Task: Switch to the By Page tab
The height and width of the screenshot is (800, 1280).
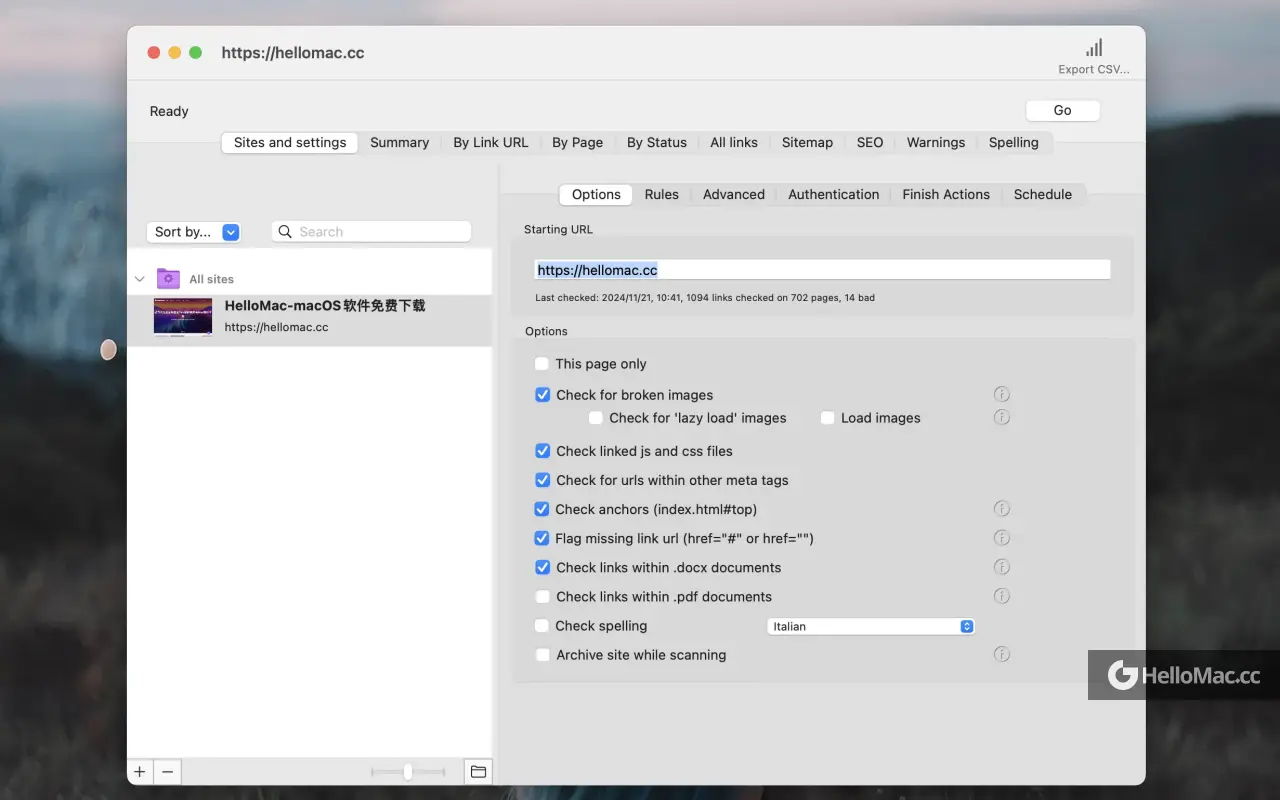Action: pyautogui.click(x=577, y=143)
